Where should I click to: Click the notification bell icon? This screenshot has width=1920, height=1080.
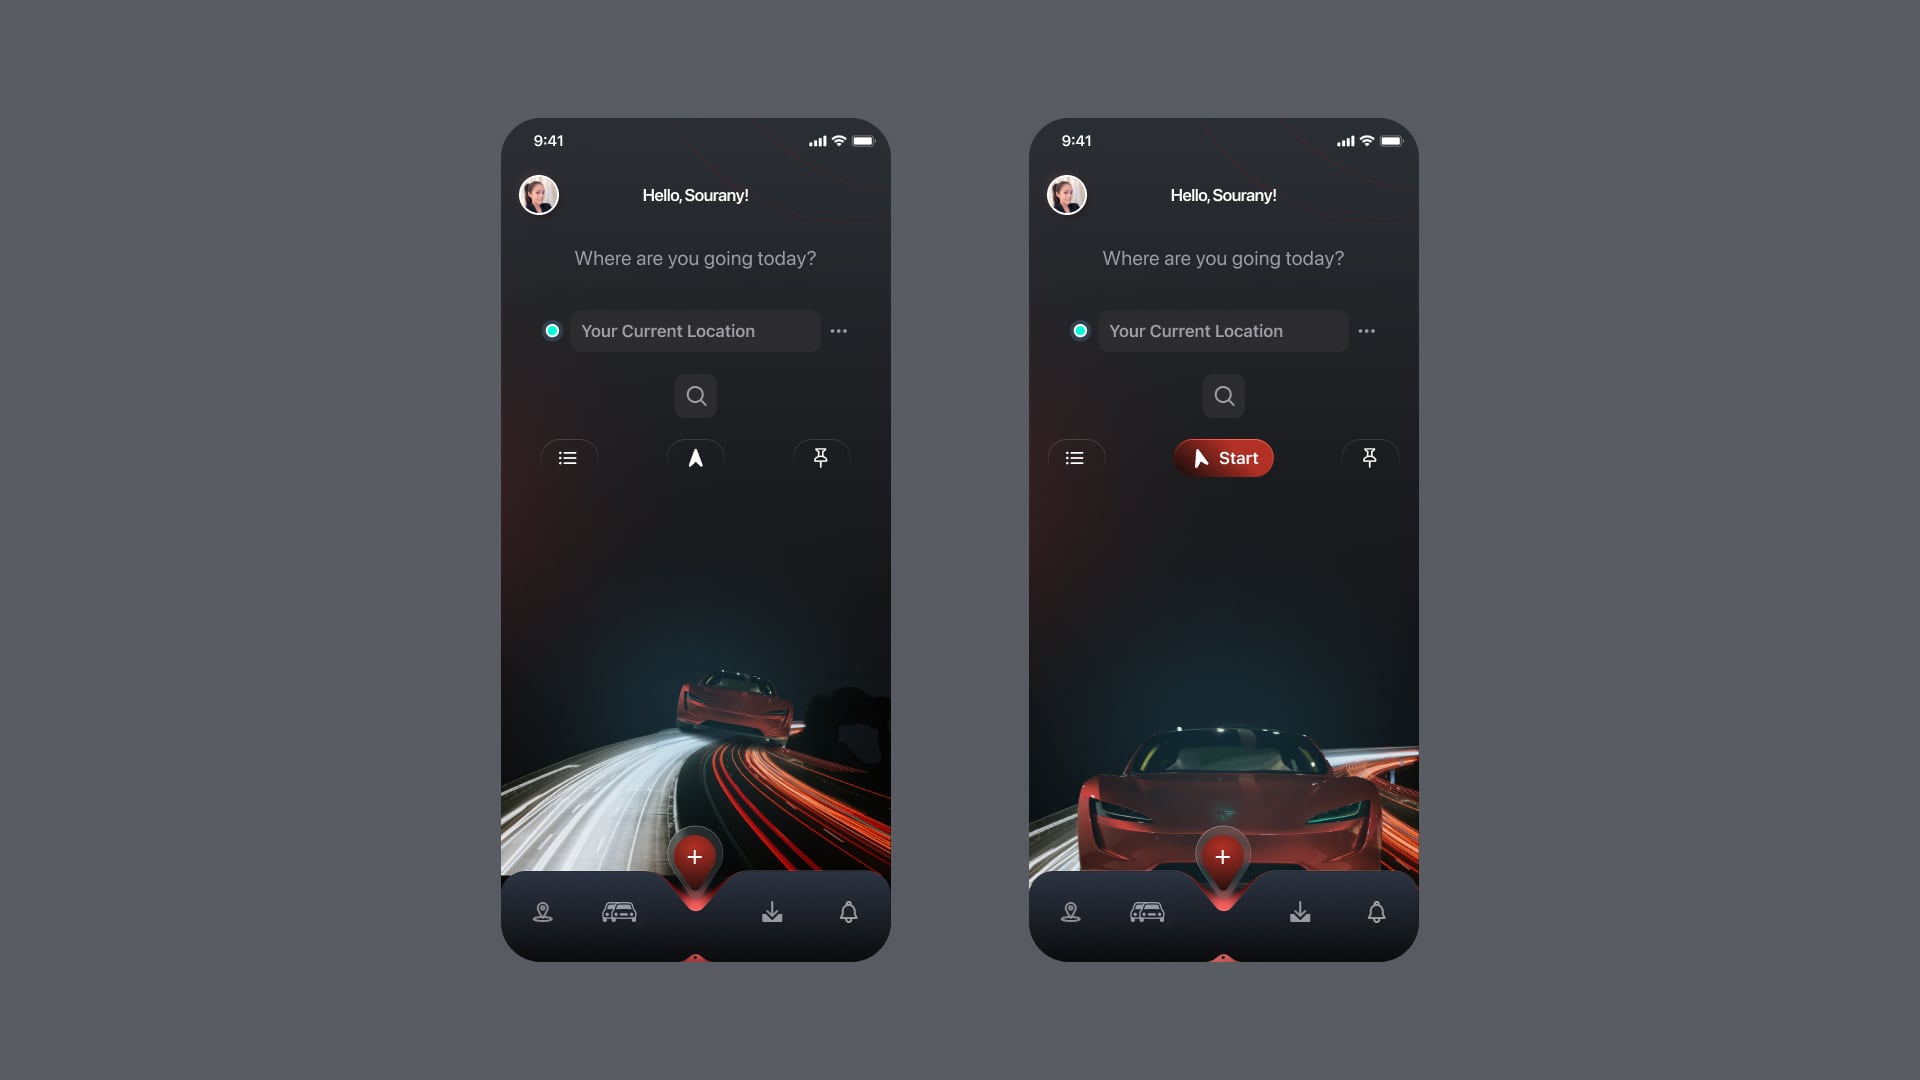click(849, 913)
